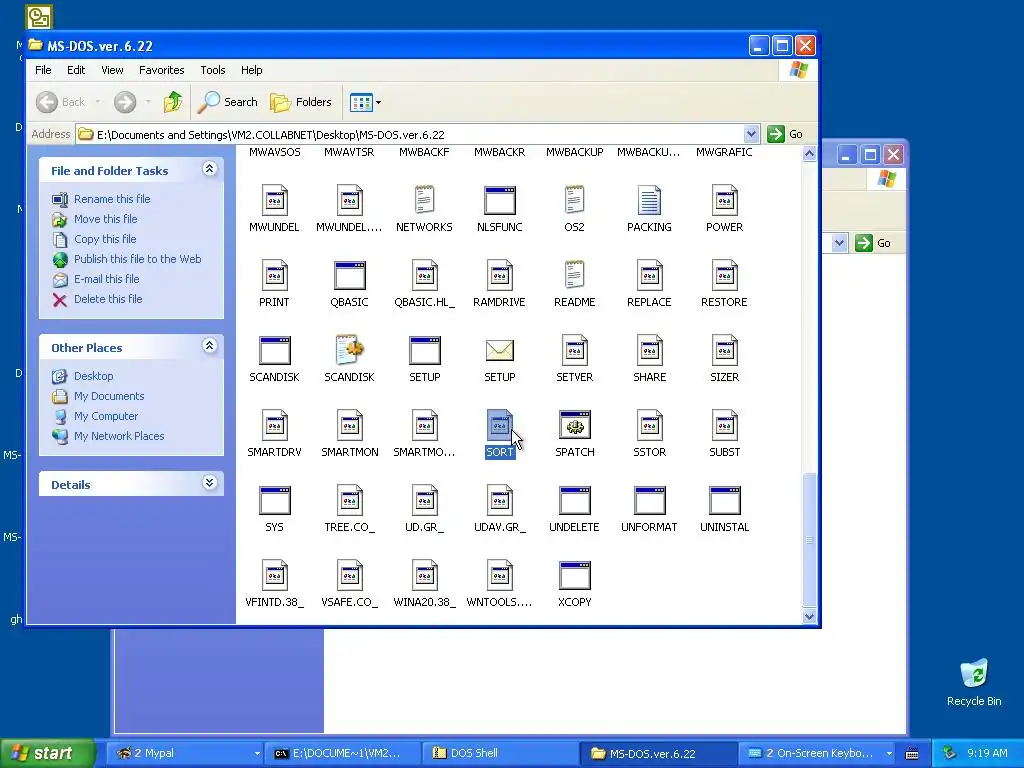Screen dimensions: 1024x768
Task: Open the Edit menu
Action: (x=76, y=70)
